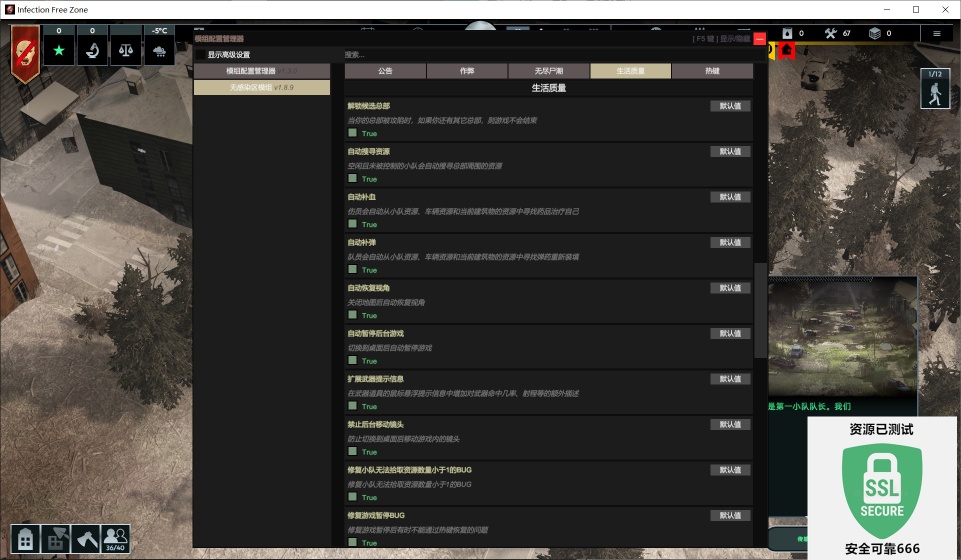Reset 自动补弹 with 默认值 button
This screenshot has width=961, height=560.
coord(730,243)
